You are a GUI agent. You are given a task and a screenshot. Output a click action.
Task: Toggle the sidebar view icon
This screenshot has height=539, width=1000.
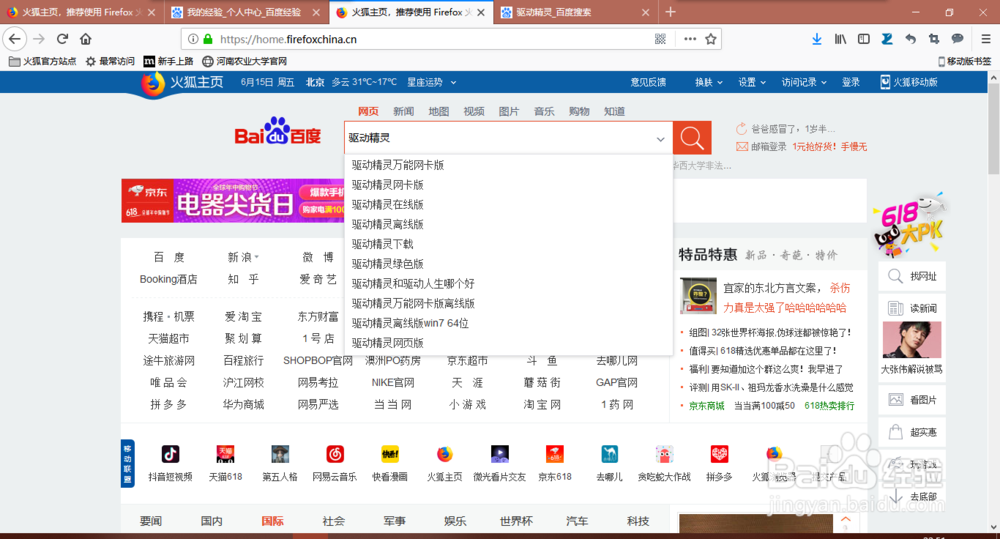864,39
